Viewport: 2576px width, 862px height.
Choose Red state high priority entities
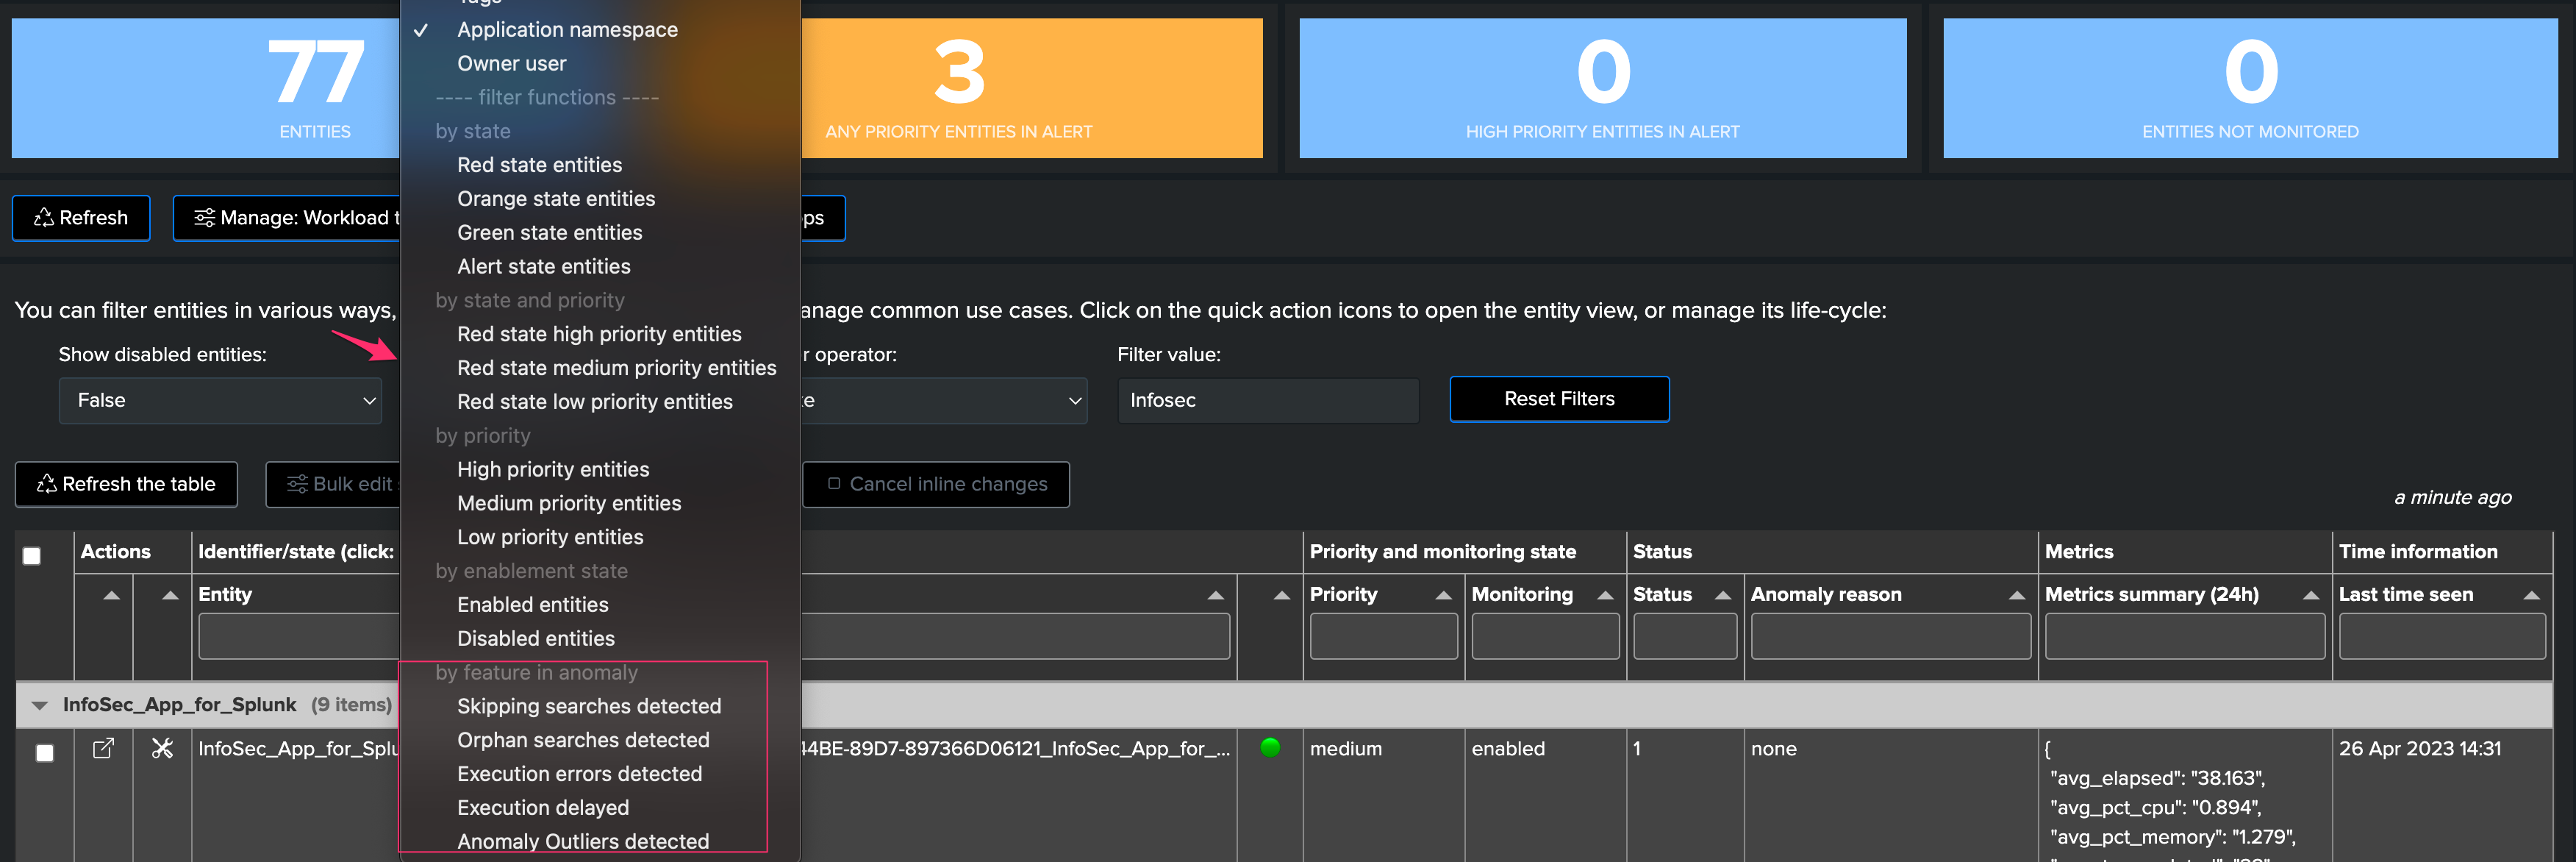(599, 334)
